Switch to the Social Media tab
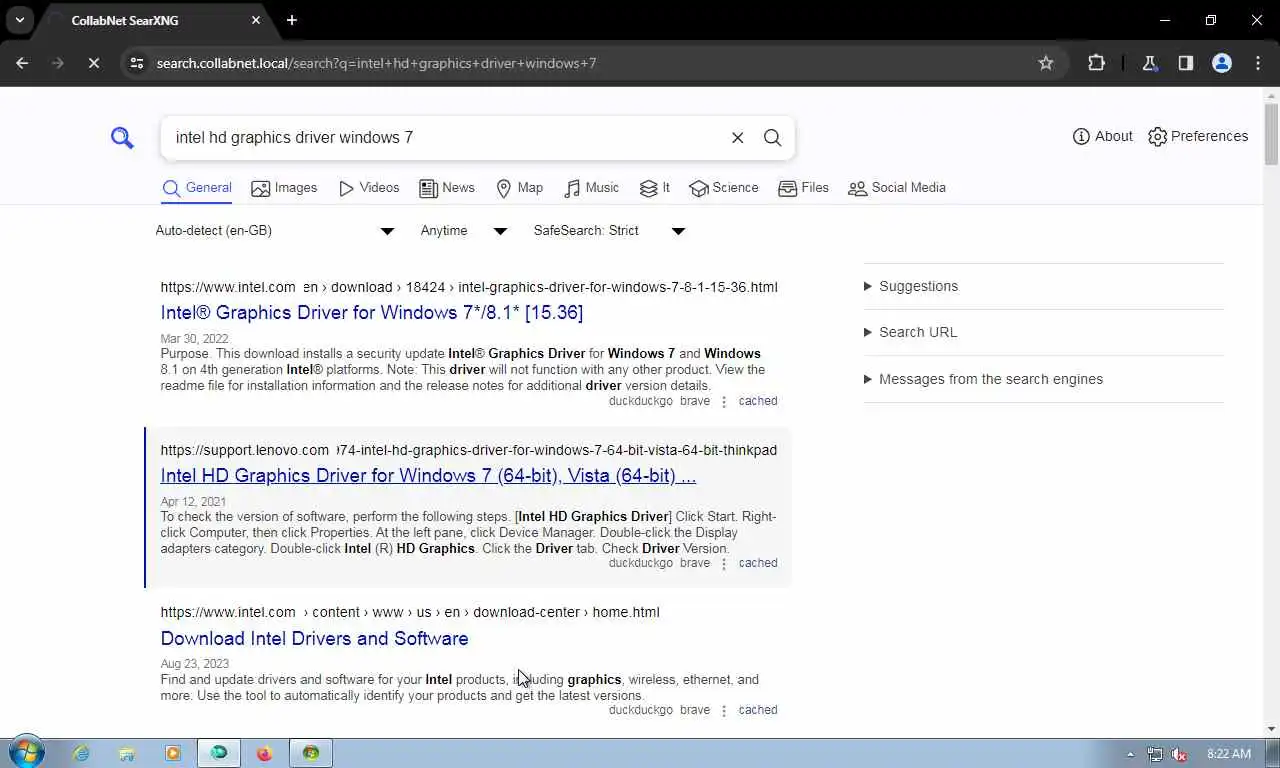Screen dimensions: 1280x768 click(x=897, y=188)
